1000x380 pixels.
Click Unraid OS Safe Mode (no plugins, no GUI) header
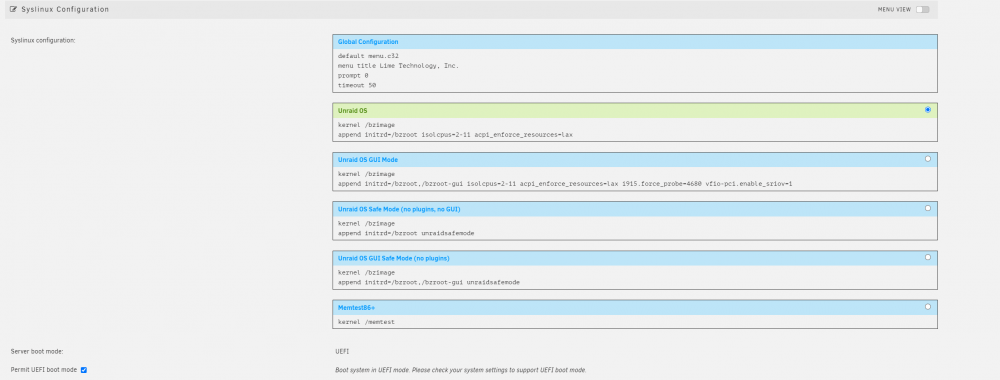399,209
